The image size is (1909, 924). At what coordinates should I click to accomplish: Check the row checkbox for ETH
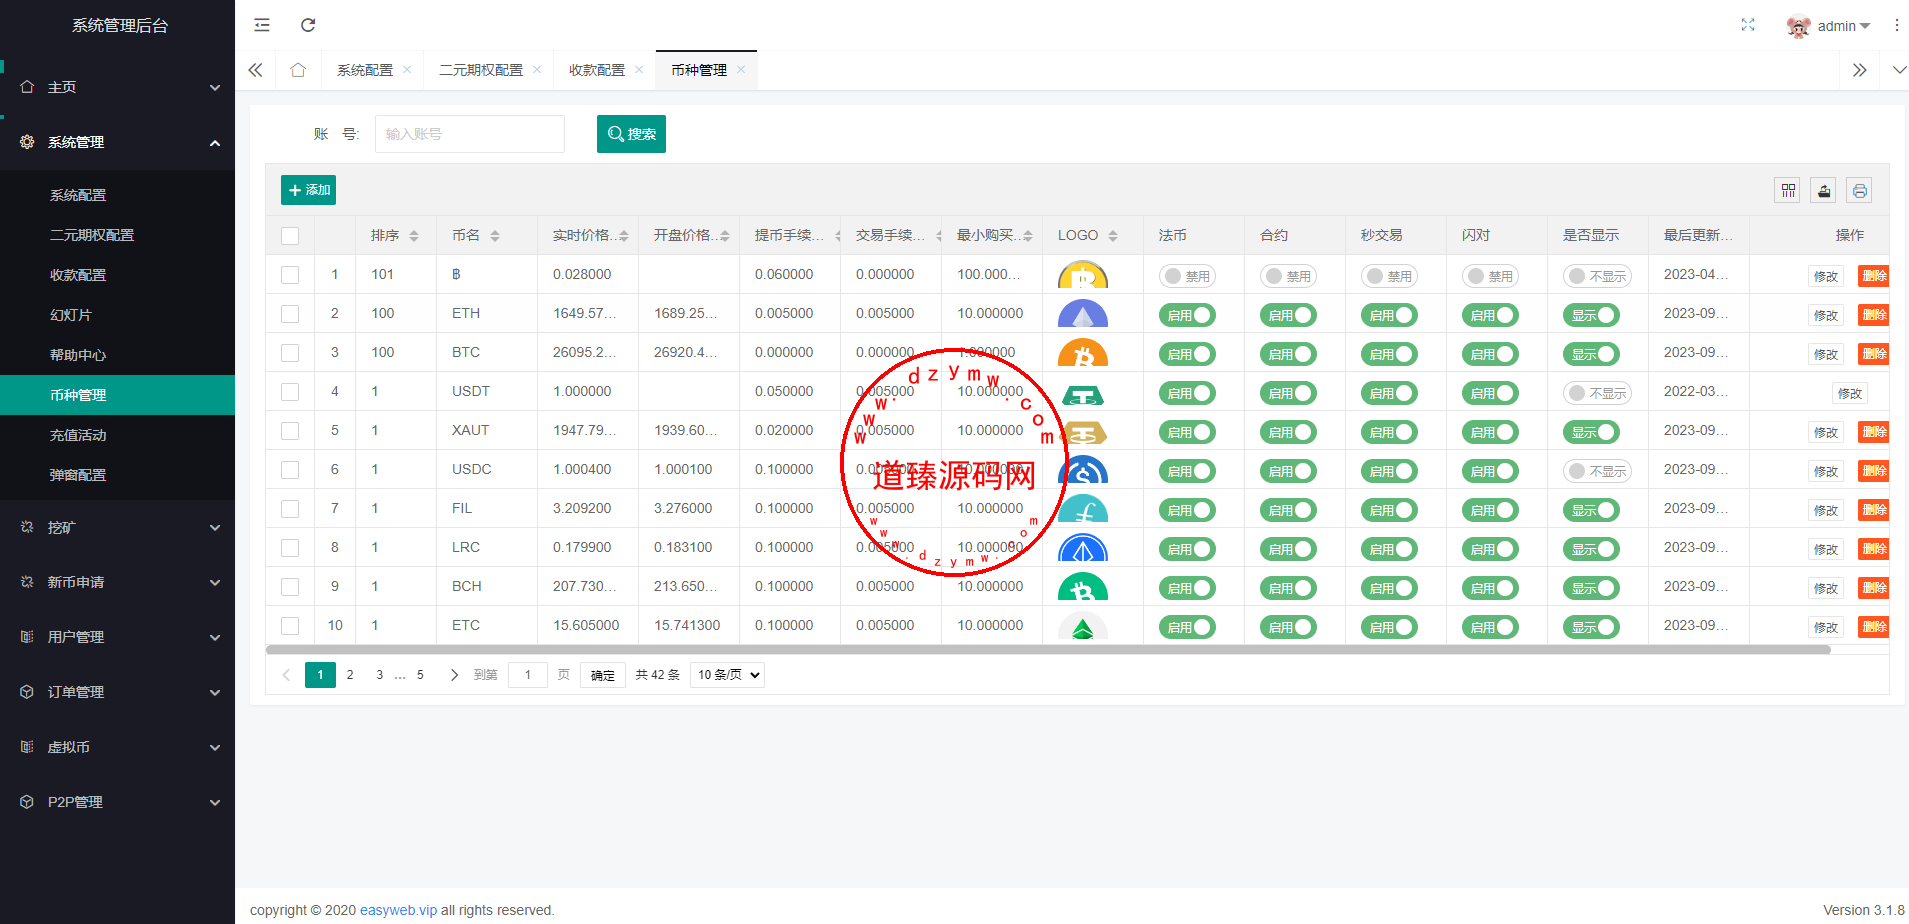[x=290, y=314]
